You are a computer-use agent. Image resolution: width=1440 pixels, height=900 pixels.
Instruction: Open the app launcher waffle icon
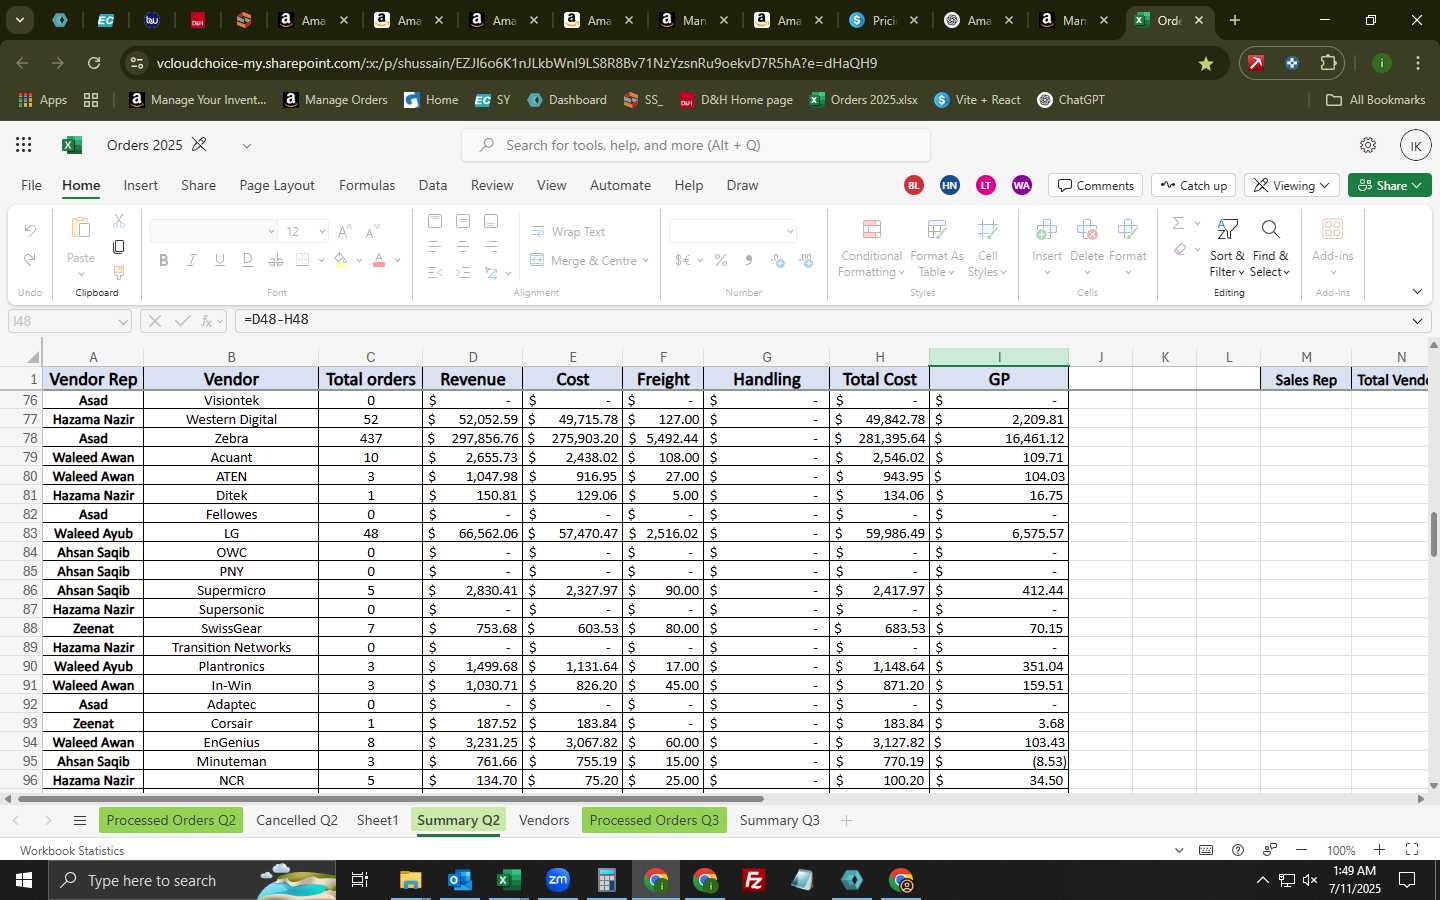[x=23, y=145]
